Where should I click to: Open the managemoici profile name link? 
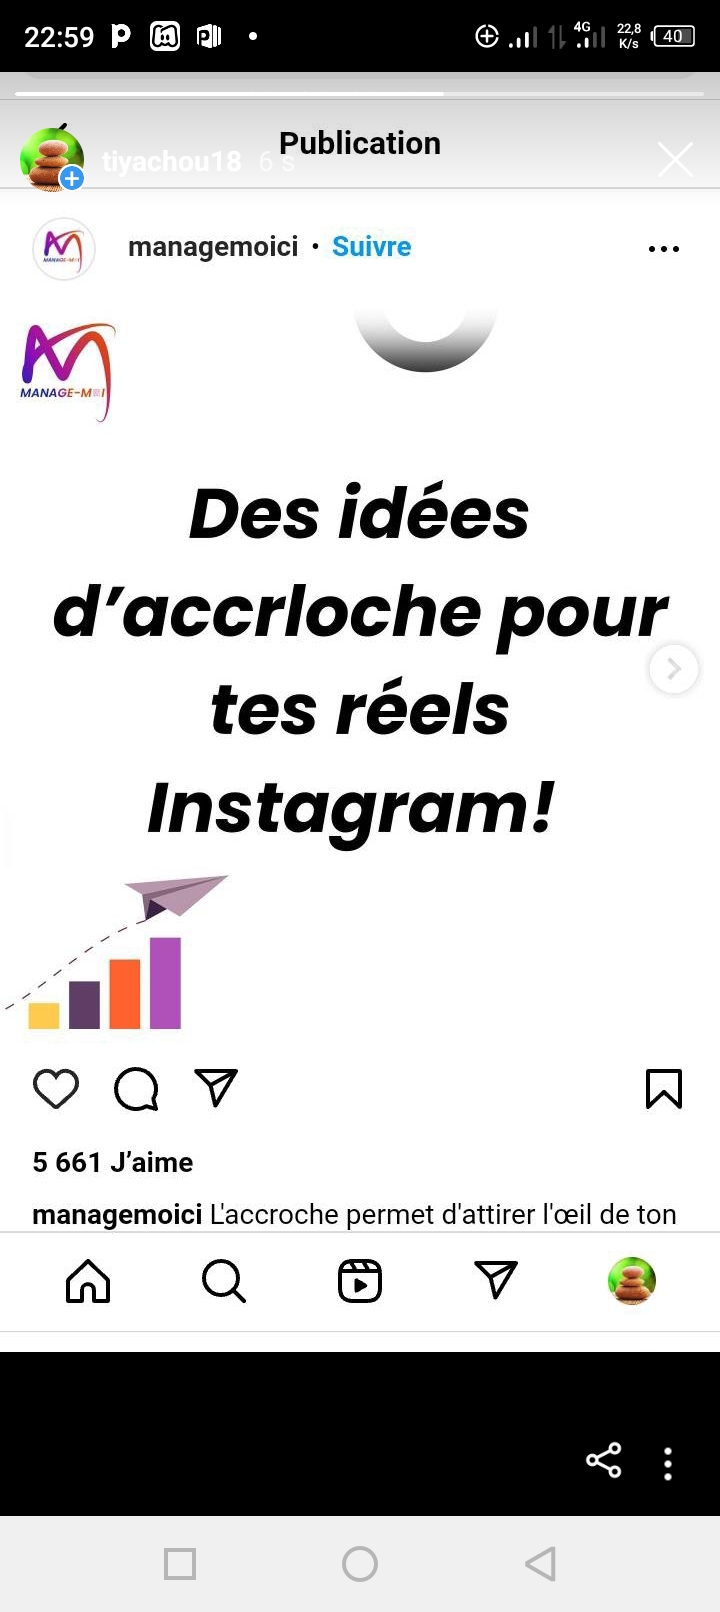[213, 247]
